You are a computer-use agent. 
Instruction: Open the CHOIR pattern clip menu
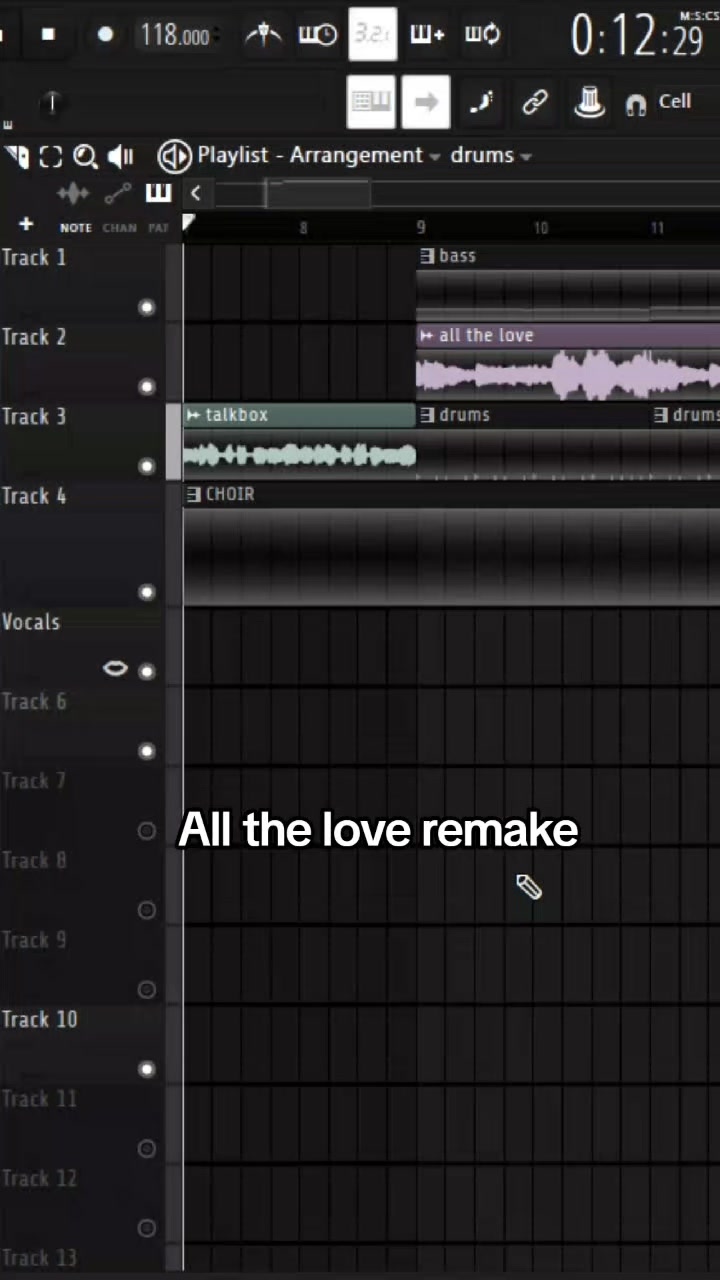(x=194, y=494)
